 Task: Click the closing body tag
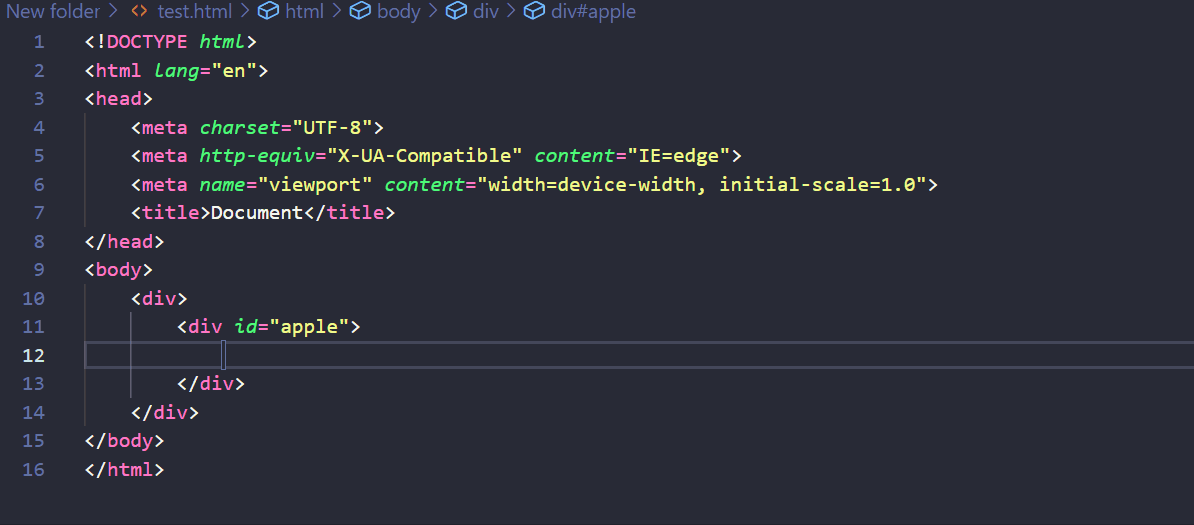(124, 440)
